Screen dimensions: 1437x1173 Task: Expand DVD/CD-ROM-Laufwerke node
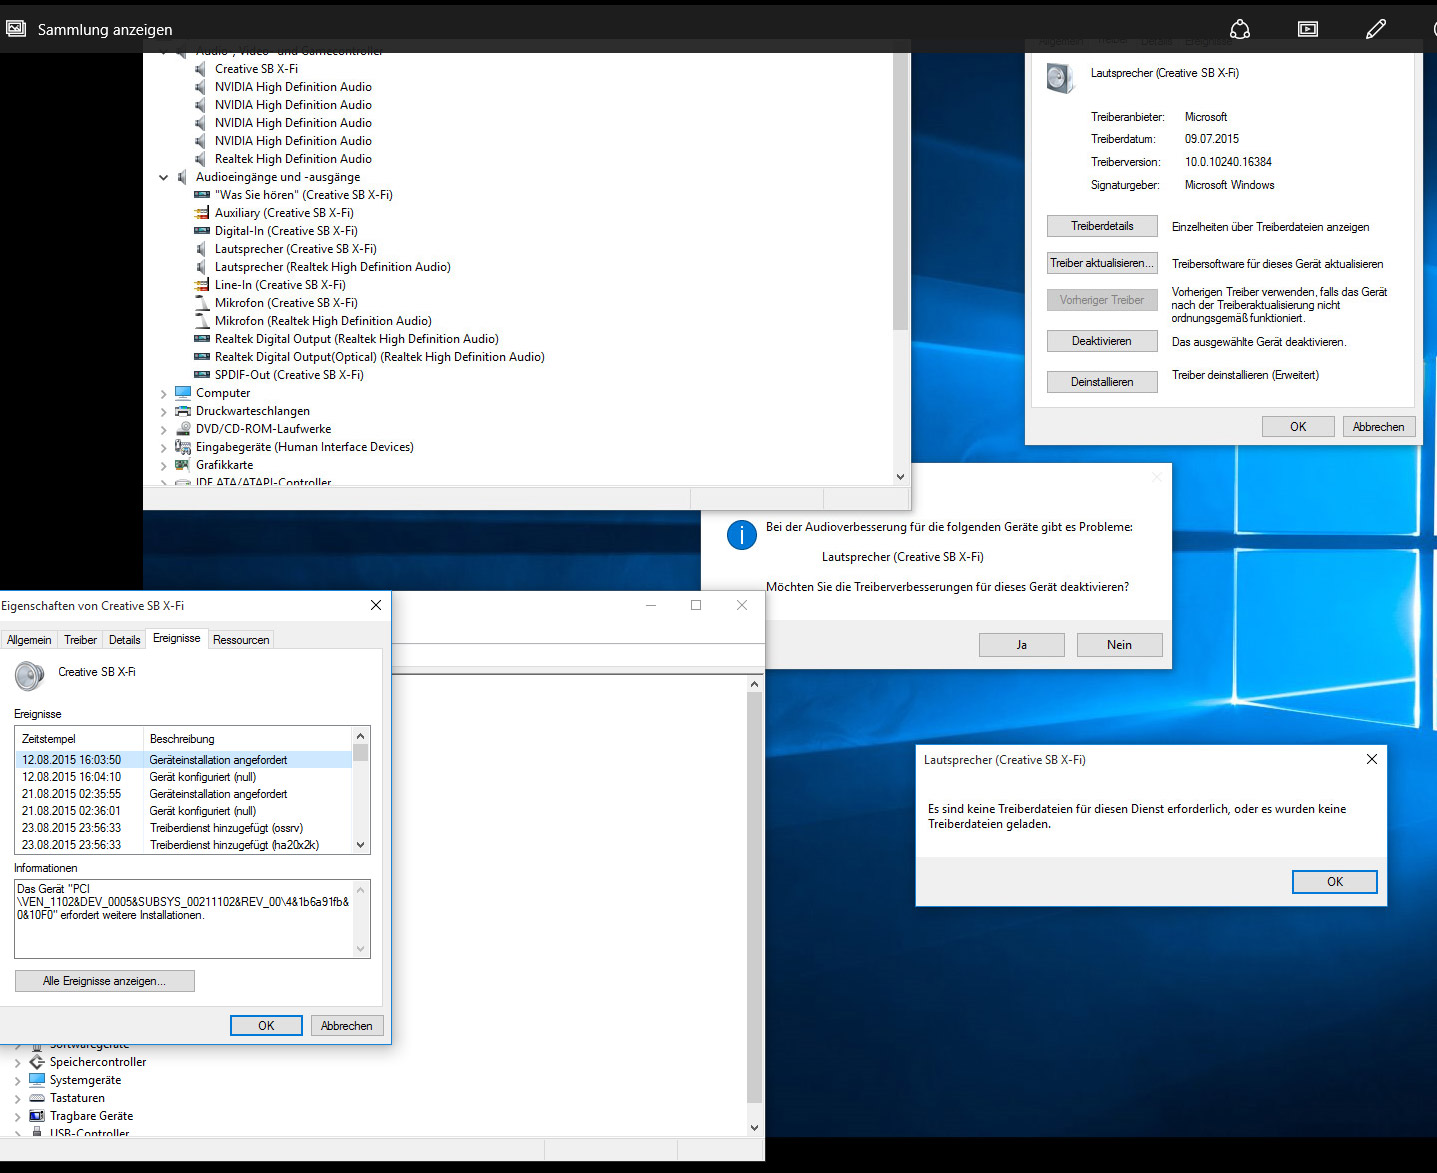click(163, 430)
